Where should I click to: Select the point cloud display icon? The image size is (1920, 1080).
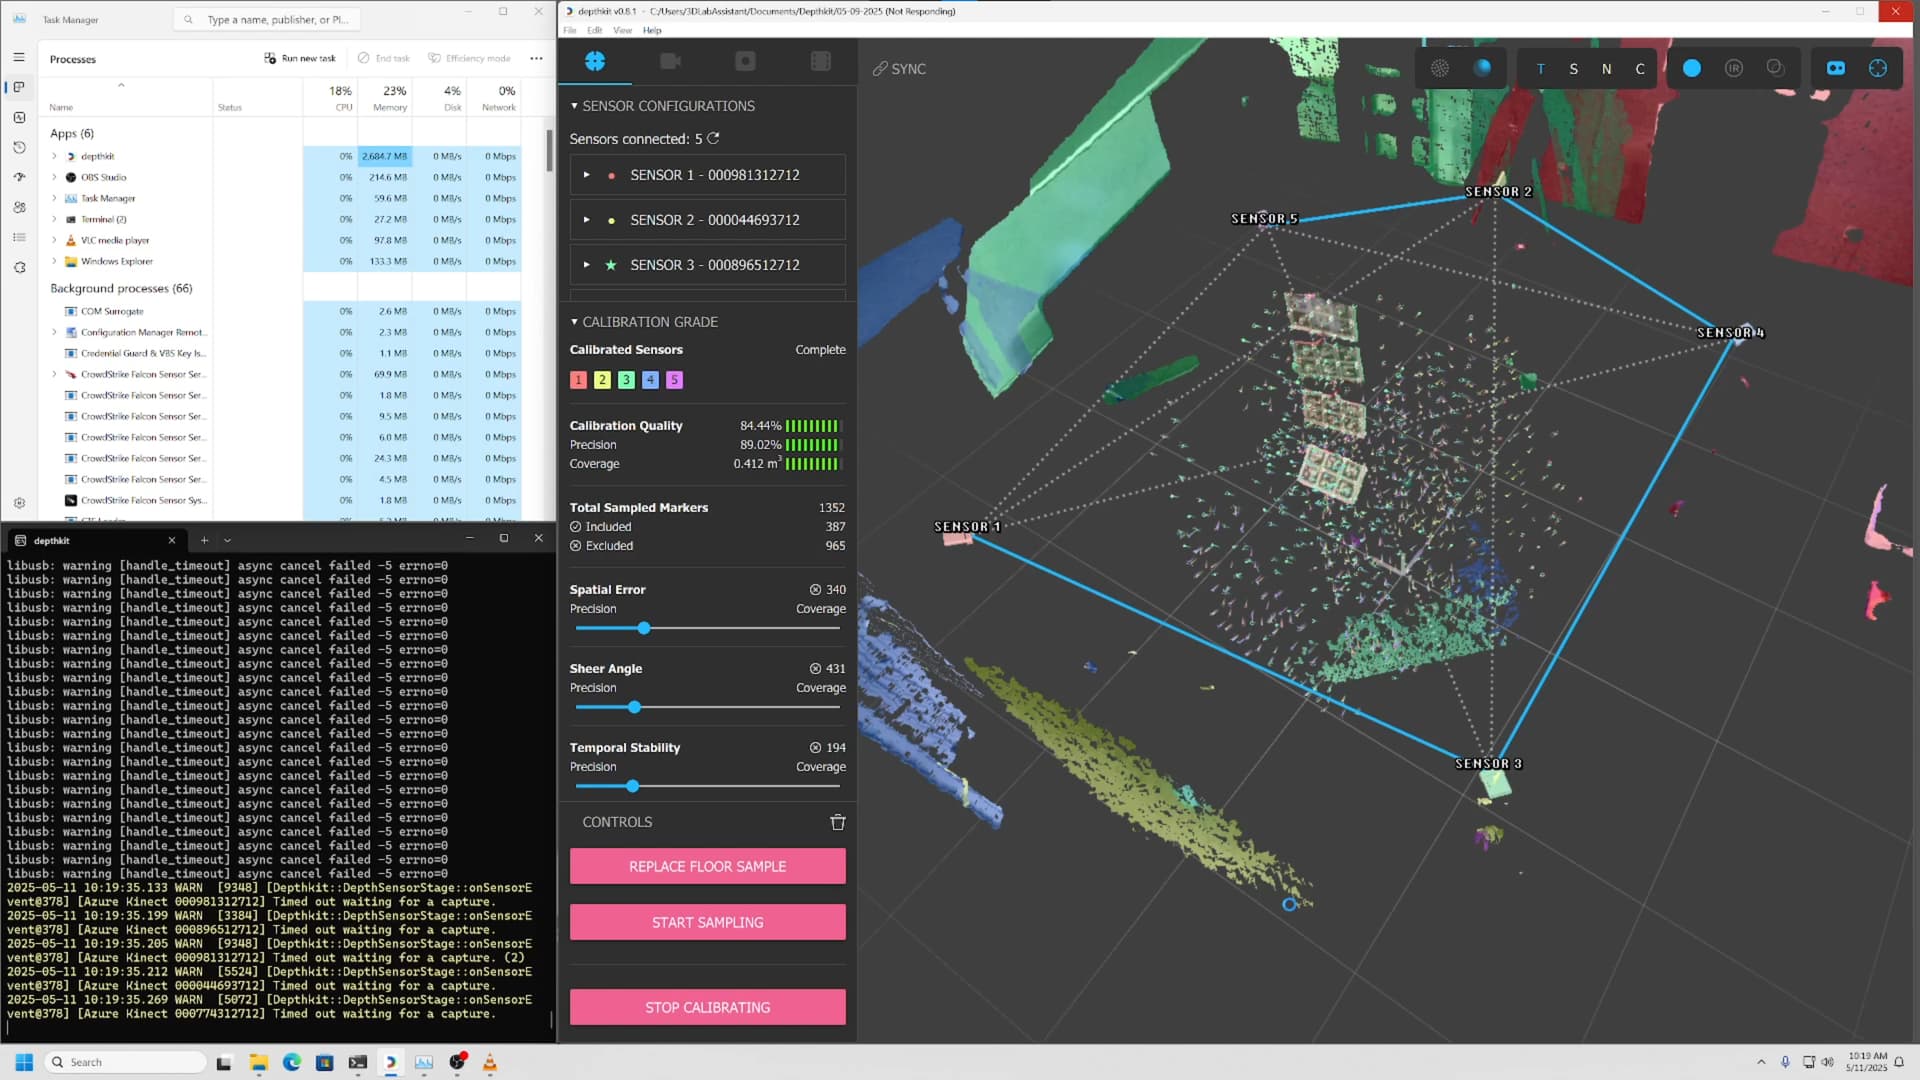1440,68
